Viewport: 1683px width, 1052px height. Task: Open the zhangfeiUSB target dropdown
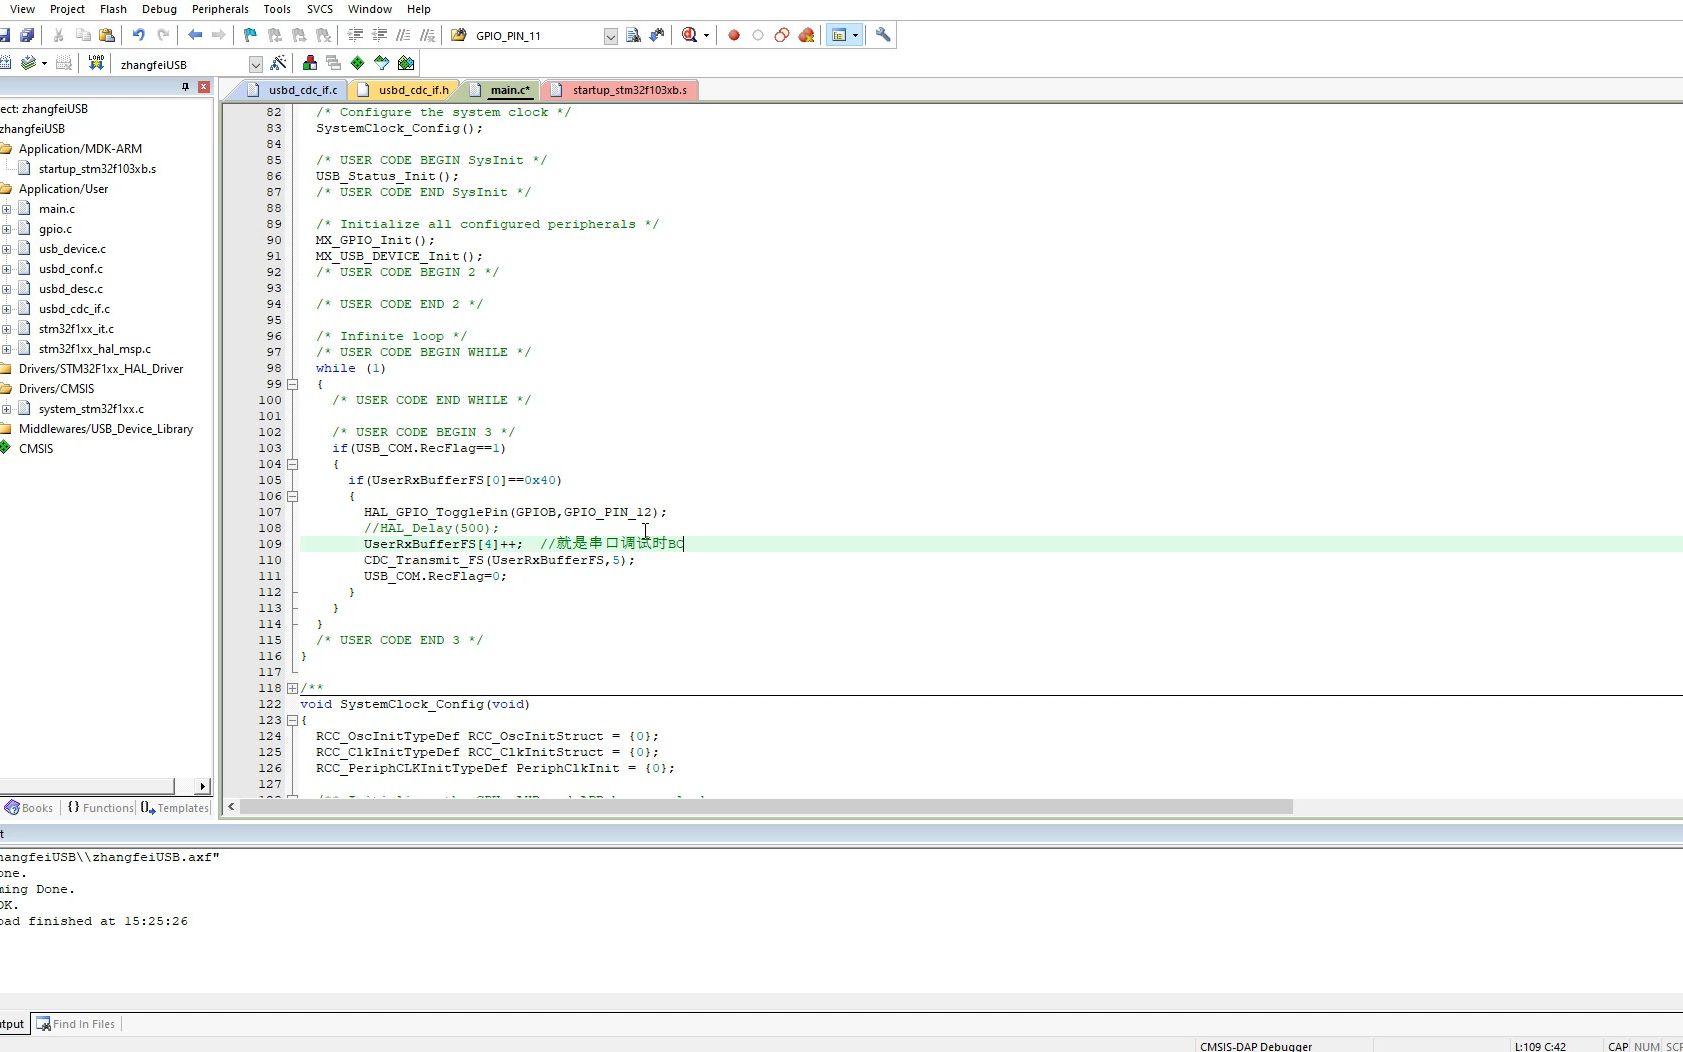255,64
